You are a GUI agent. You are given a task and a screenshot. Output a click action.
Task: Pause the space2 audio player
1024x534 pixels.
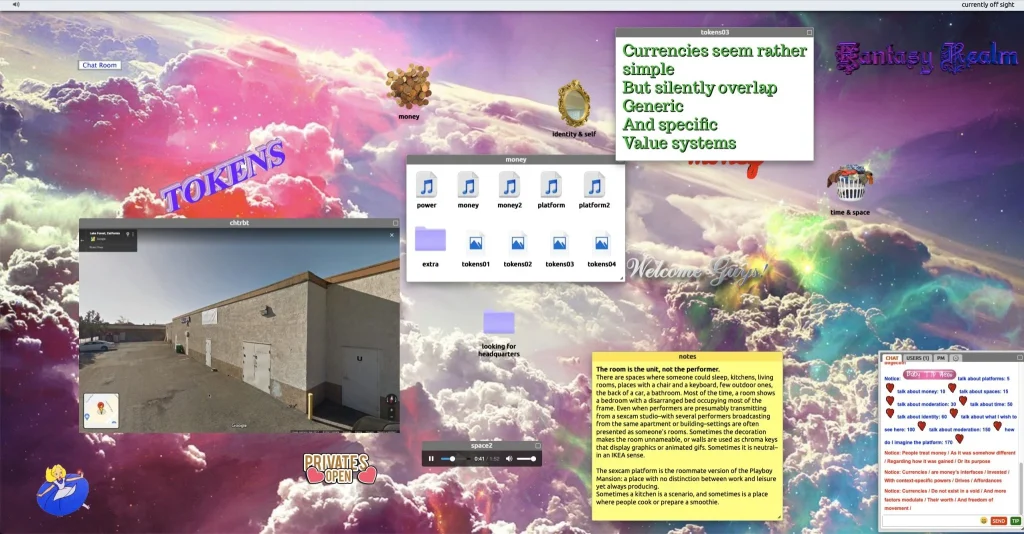pyautogui.click(x=432, y=459)
